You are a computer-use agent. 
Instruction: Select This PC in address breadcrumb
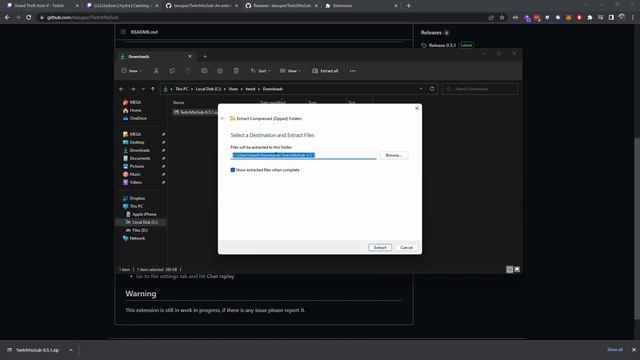click(x=182, y=89)
